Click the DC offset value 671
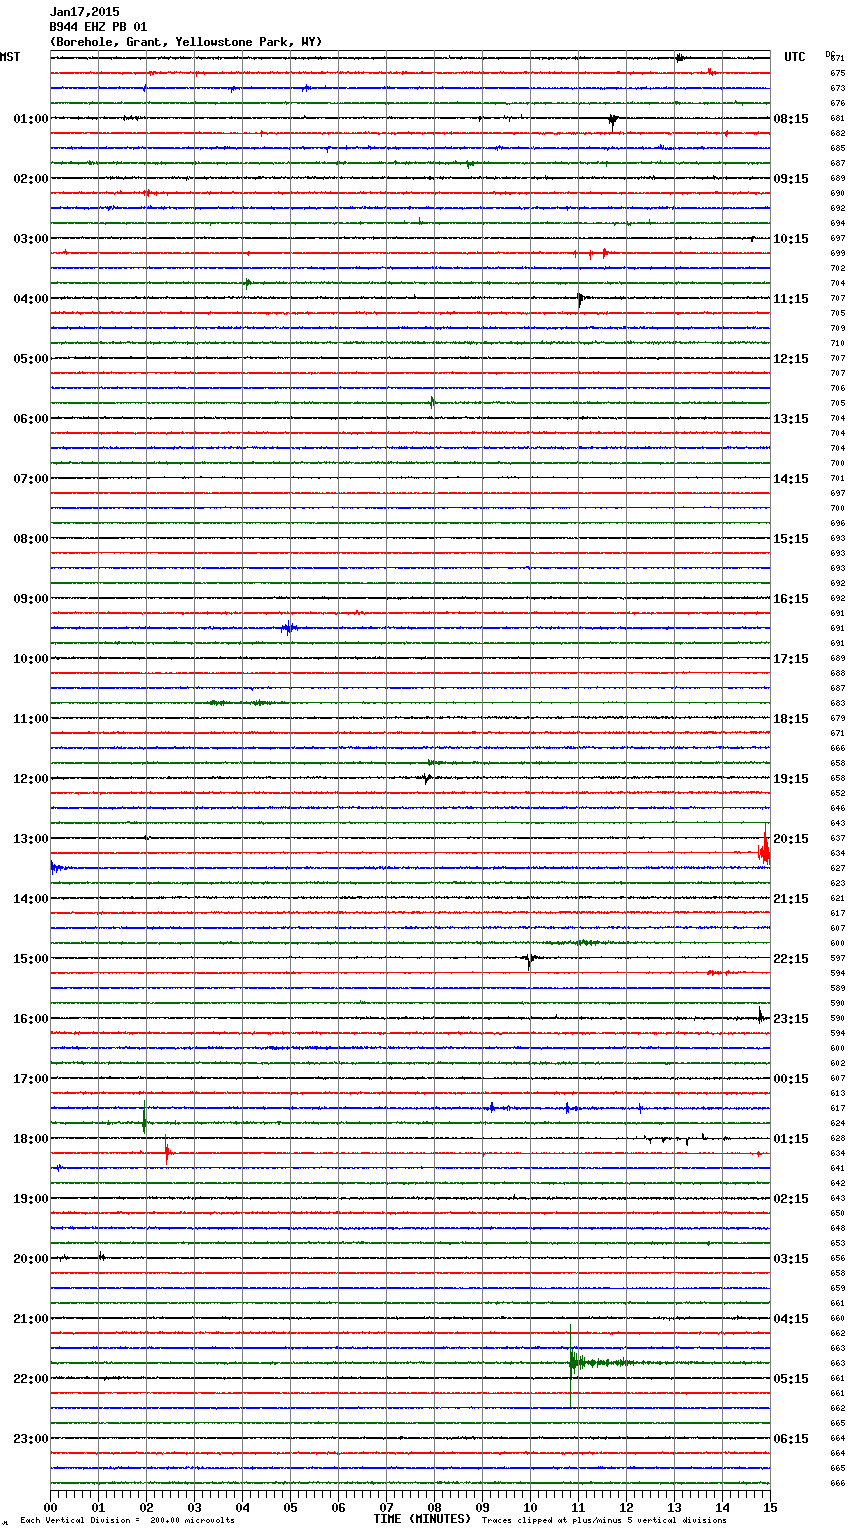Image resolution: width=850 pixels, height=1534 pixels. coord(838,58)
